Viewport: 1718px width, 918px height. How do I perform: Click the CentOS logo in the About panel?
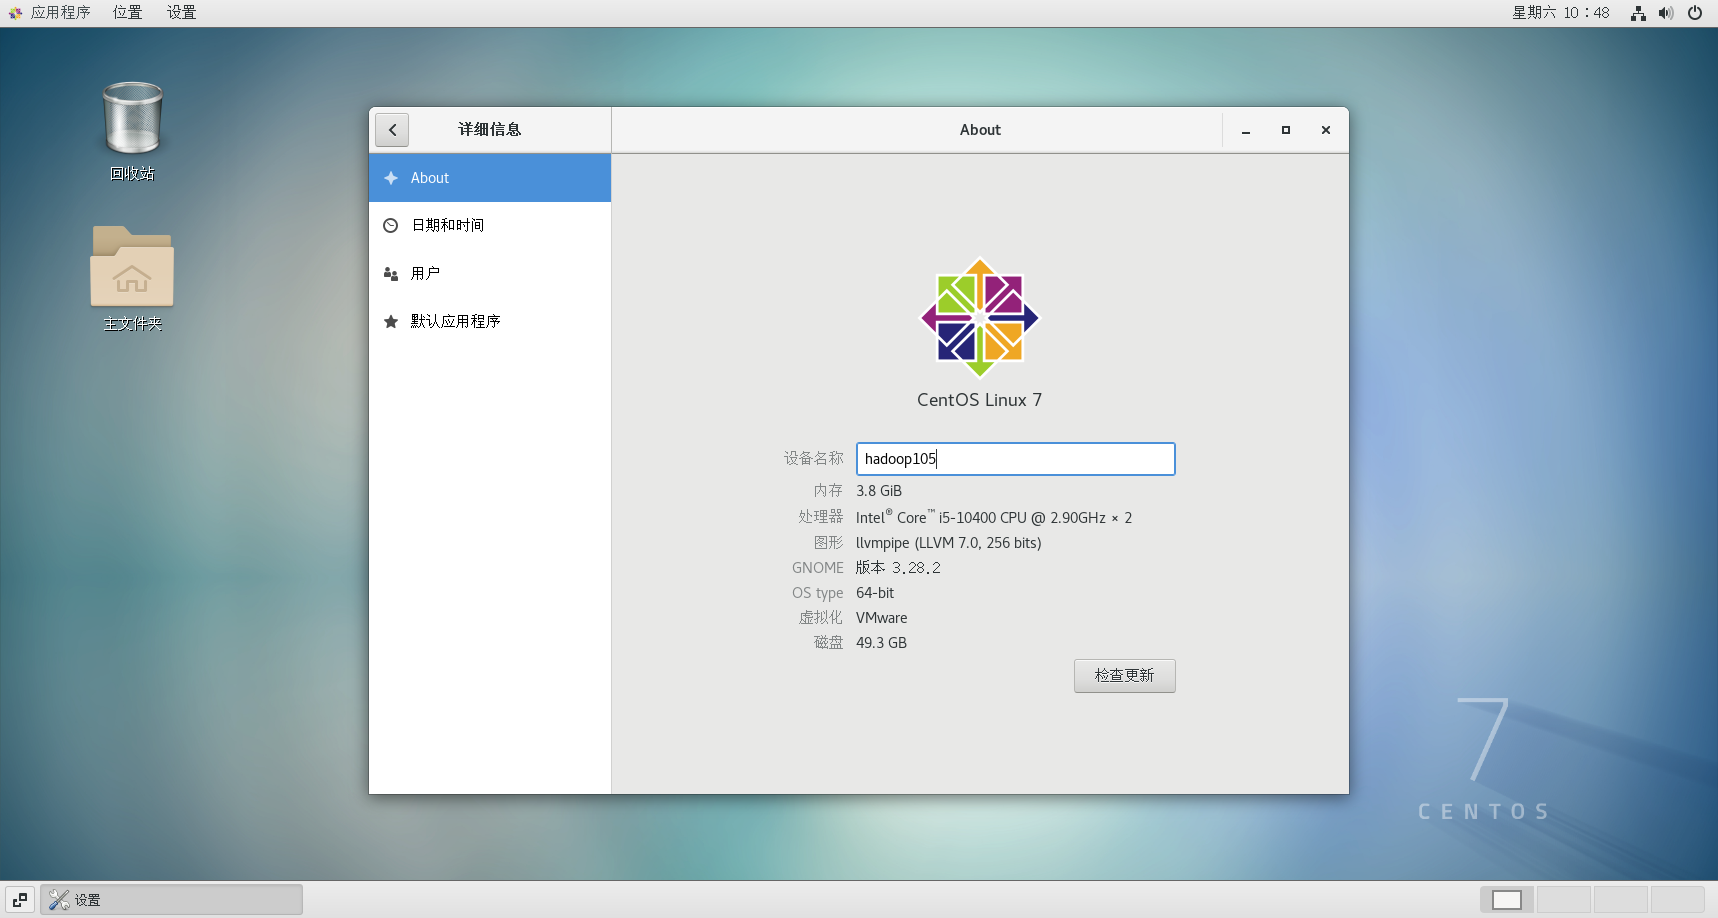(x=980, y=318)
